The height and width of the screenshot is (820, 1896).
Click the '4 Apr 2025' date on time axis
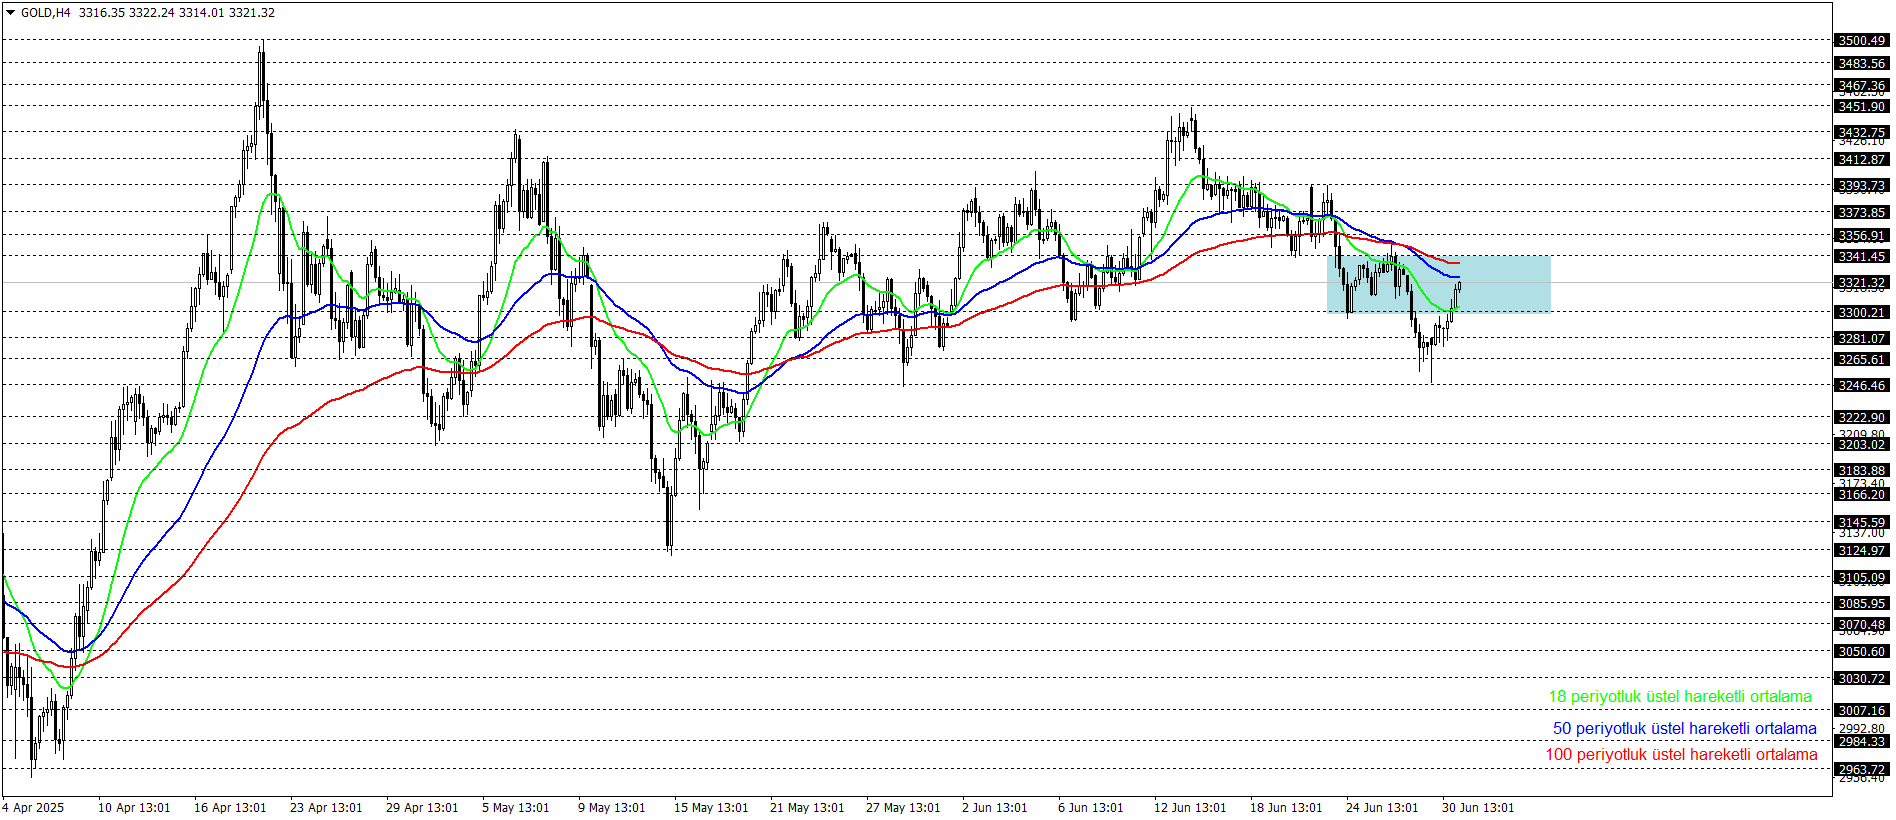pyautogui.click(x=33, y=808)
